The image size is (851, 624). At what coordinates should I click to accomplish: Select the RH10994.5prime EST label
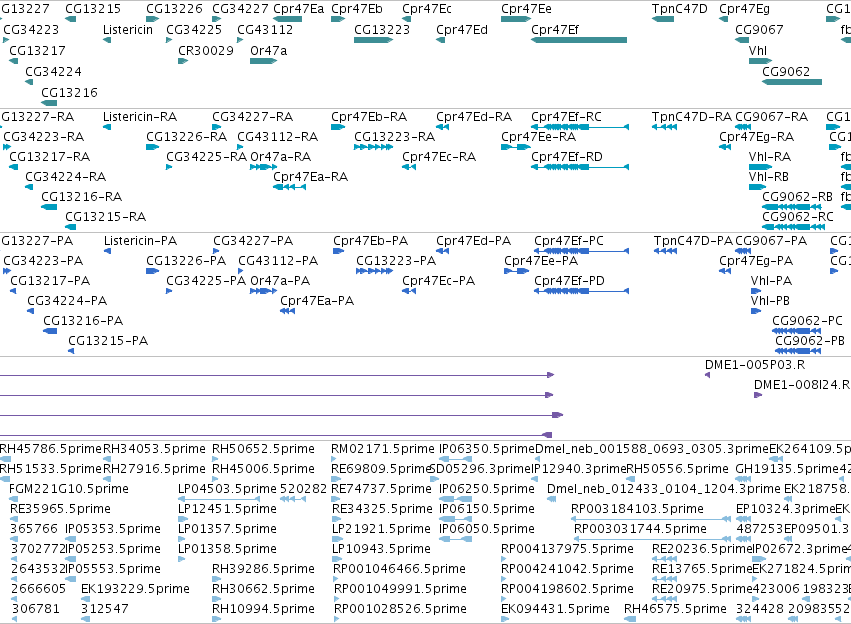(263, 609)
